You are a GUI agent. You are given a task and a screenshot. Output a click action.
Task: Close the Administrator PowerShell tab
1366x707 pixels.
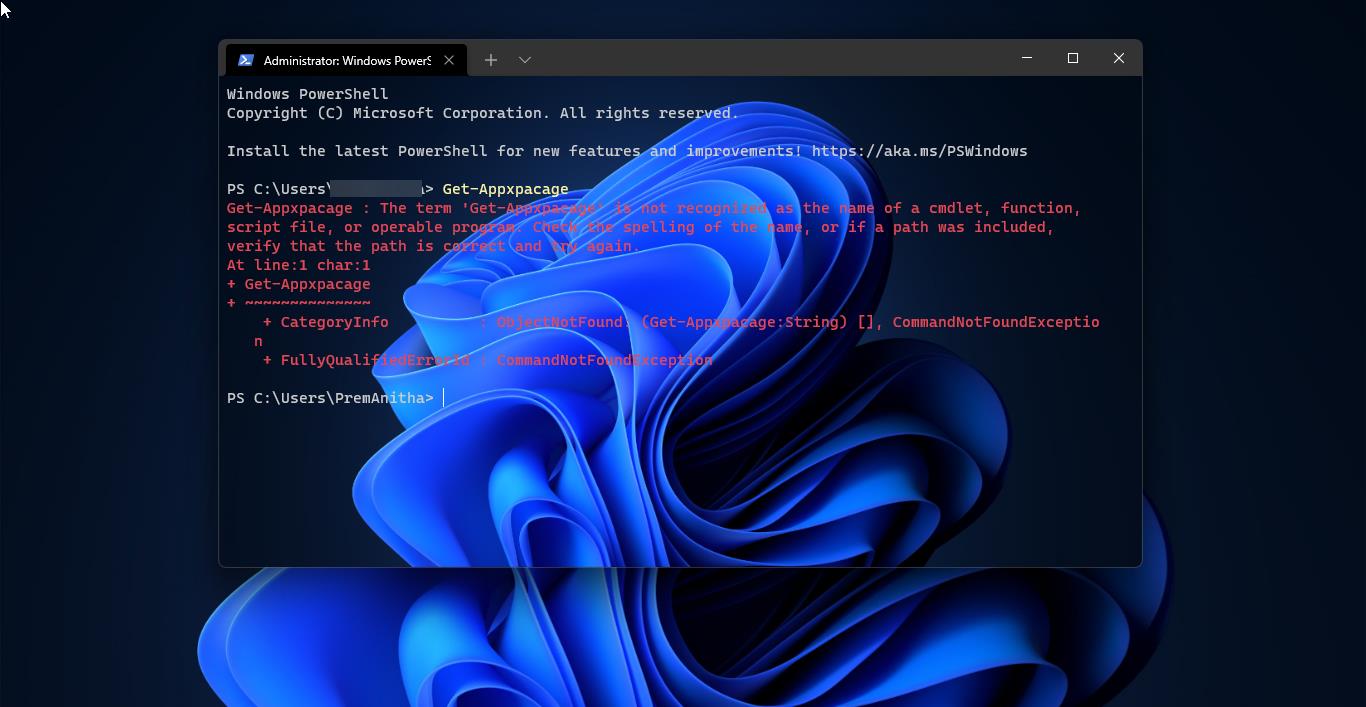(449, 60)
